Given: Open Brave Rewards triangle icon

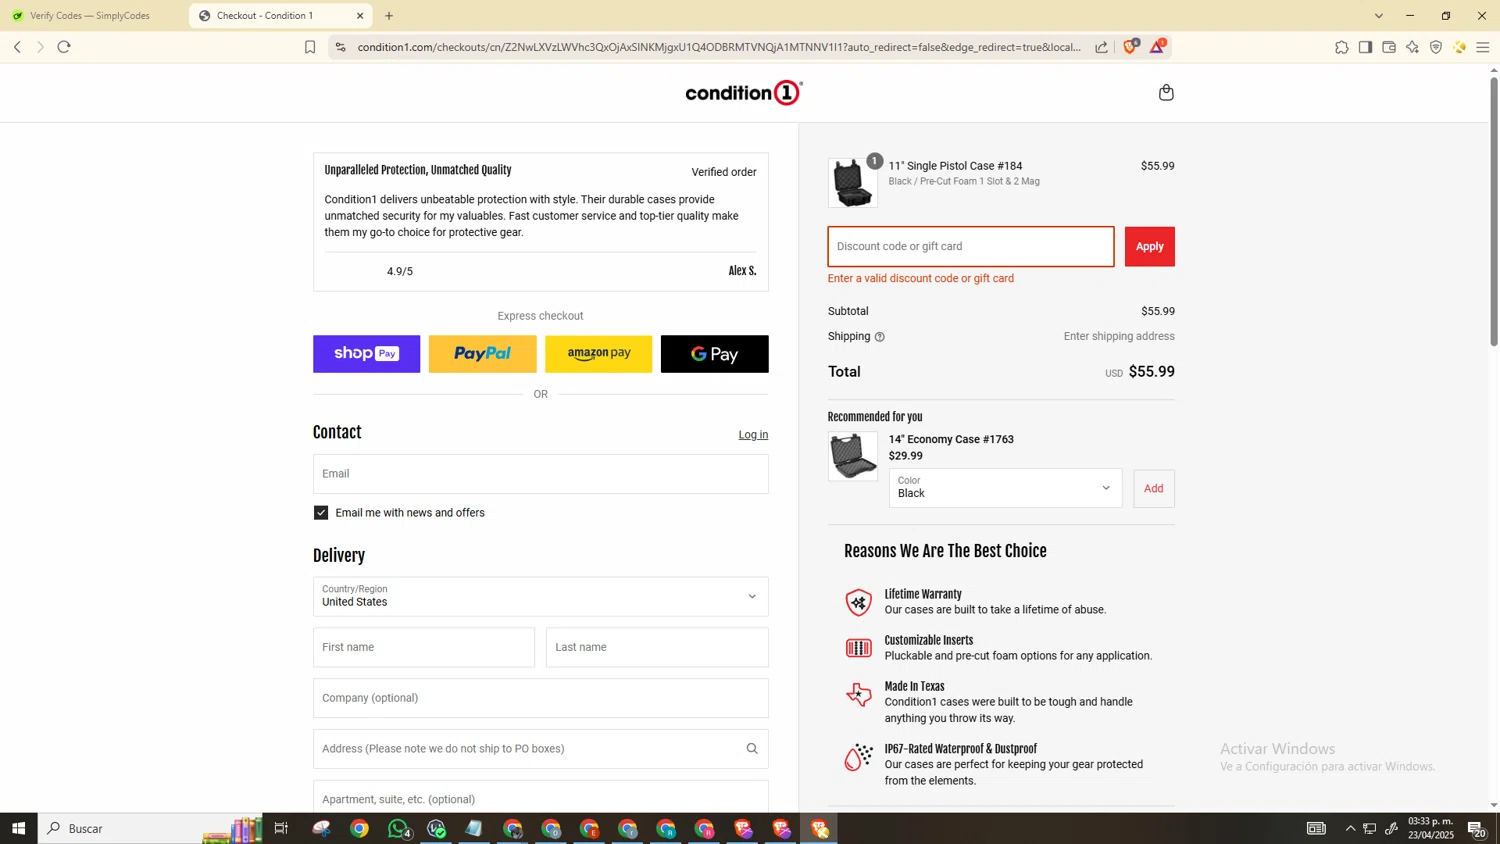Looking at the screenshot, I should tap(1158, 47).
